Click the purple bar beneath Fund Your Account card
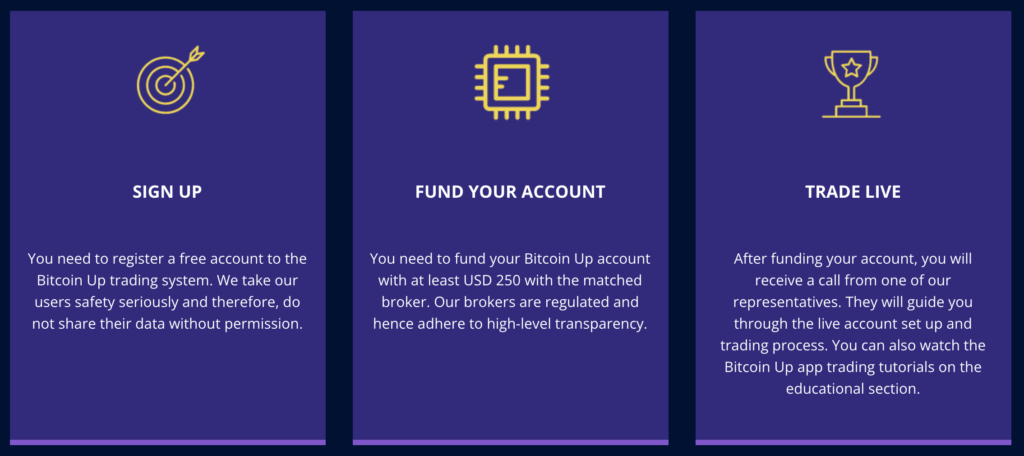This screenshot has height=456, width=1024. (x=510, y=442)
